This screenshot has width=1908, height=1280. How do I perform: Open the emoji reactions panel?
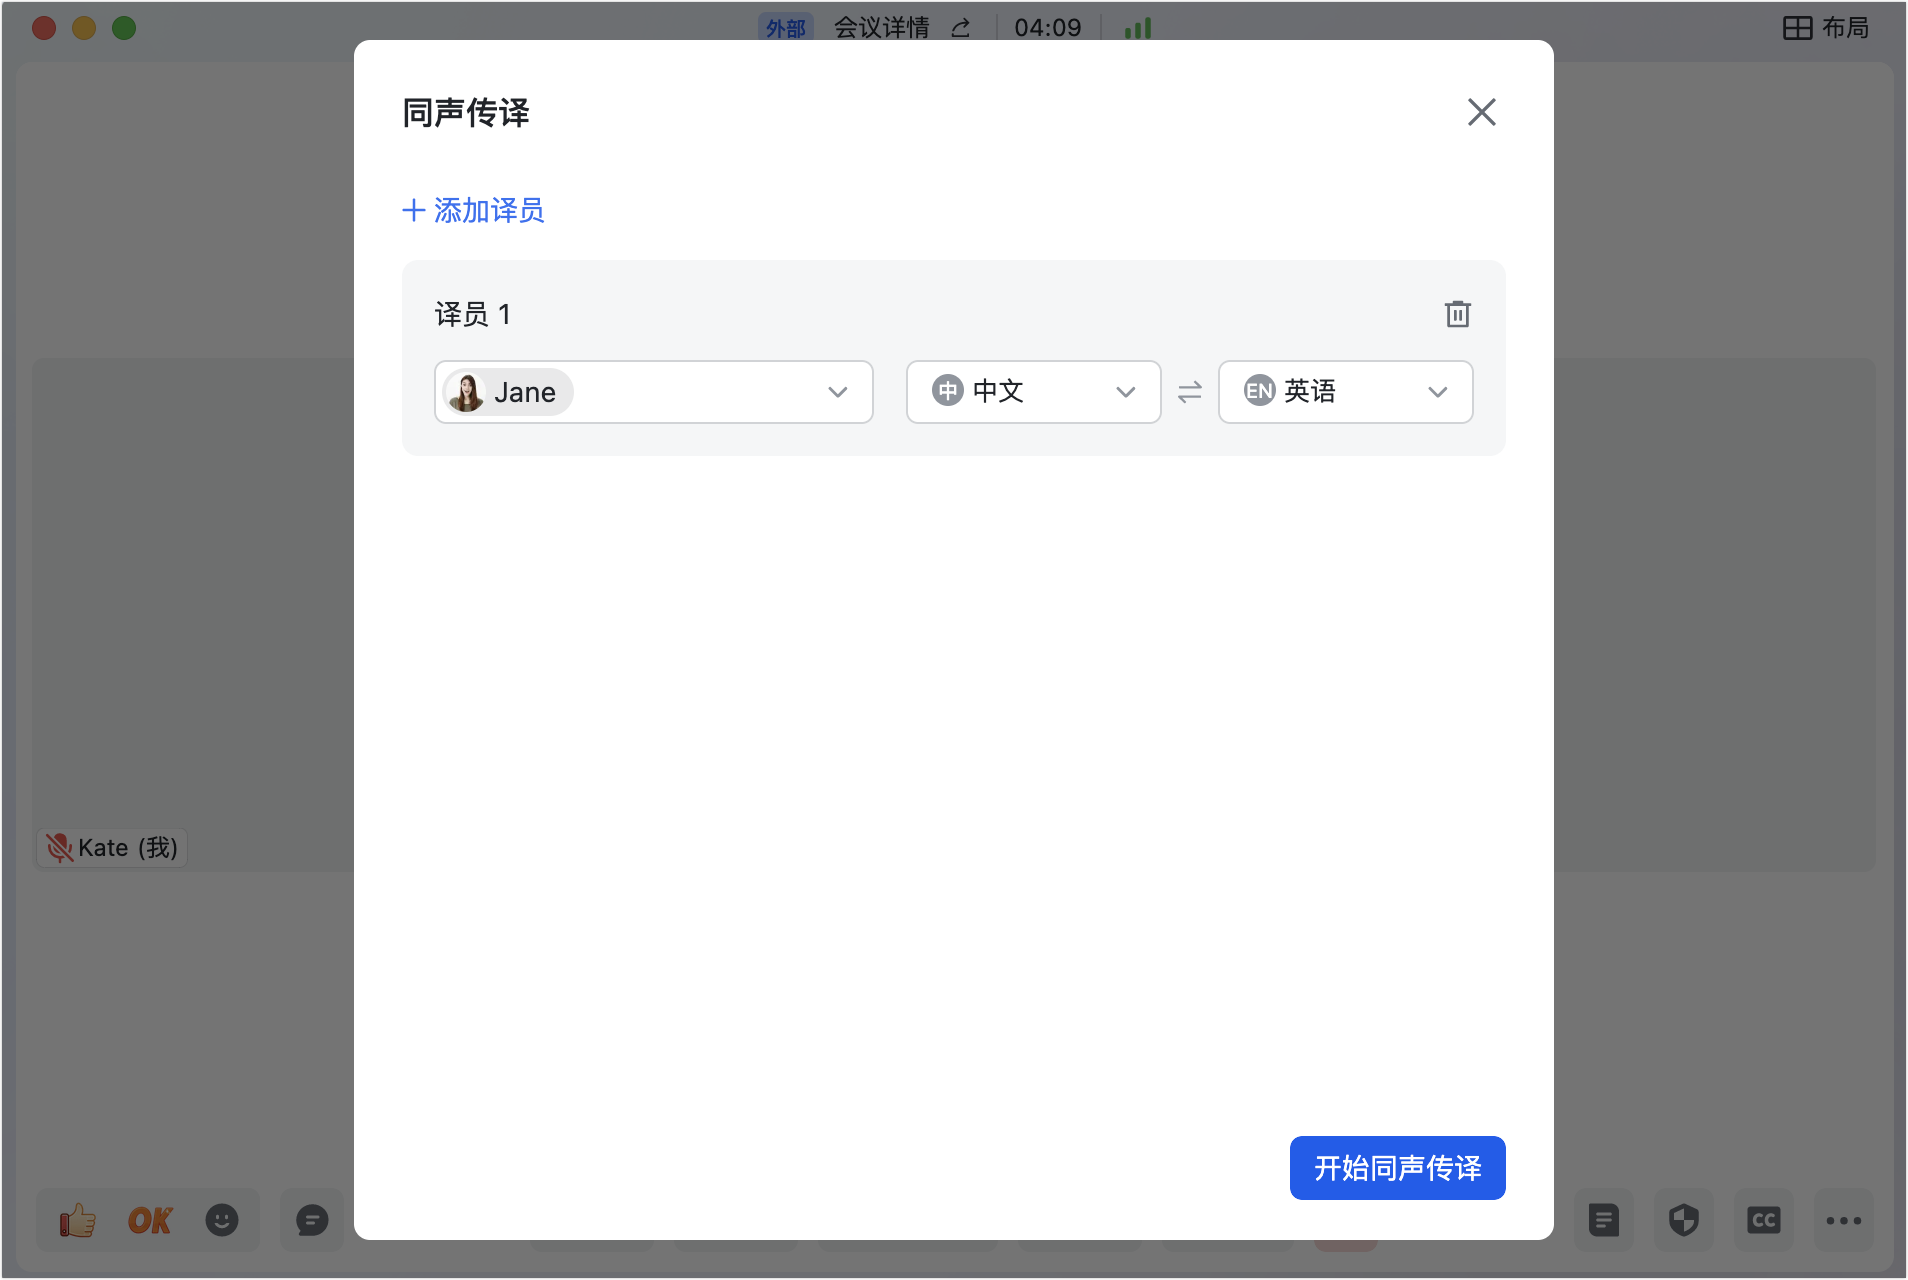[222, 1219]
